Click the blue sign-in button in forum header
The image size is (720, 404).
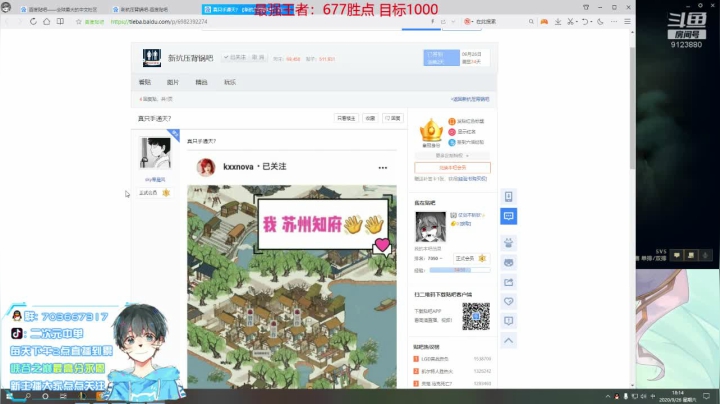[x=441, y=58]
